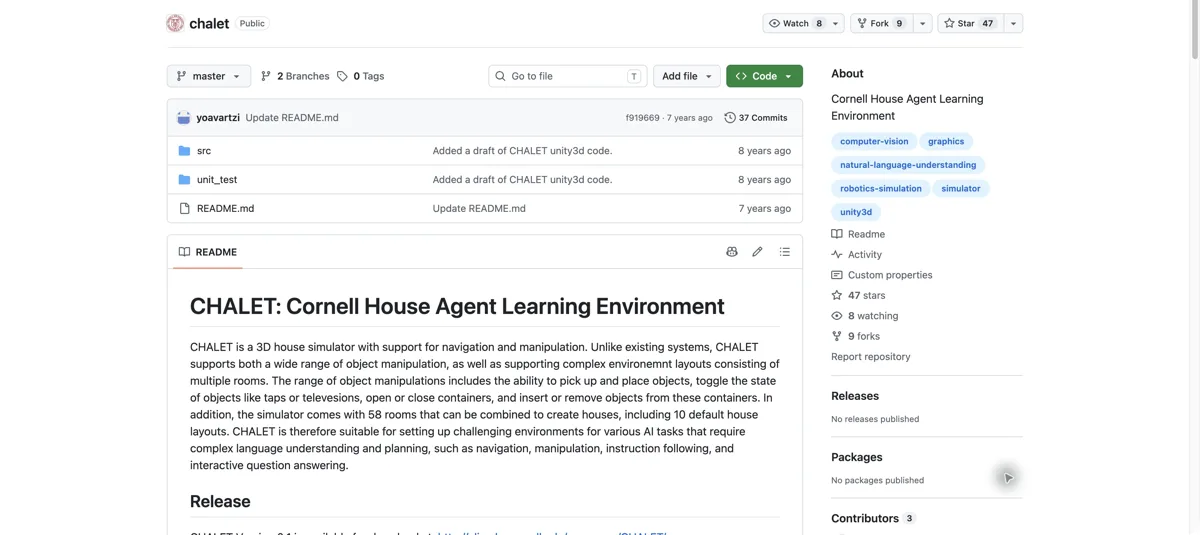This screenshot has height=535, width=1200.
Task: Select the graphics topic tag
Action: [946, 141]
